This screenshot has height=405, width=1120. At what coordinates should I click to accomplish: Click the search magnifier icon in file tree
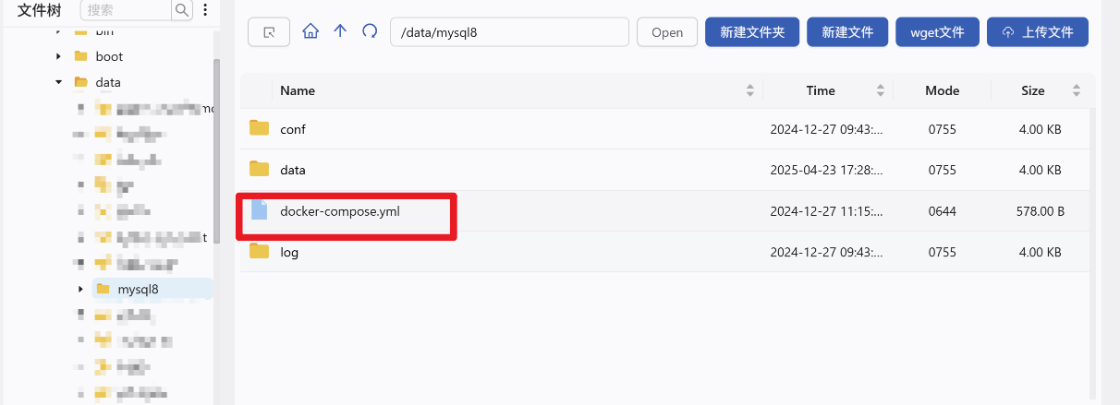pos(181,10)
